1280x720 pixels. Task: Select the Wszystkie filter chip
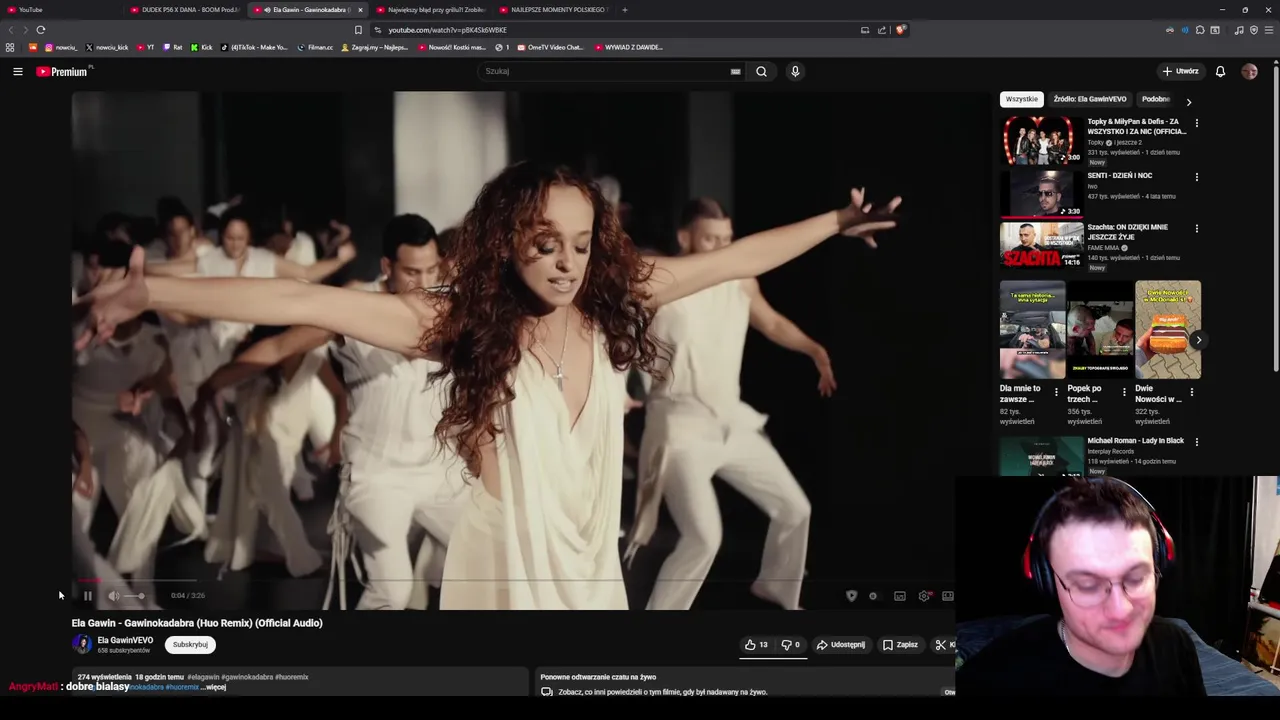[1022, 99]
